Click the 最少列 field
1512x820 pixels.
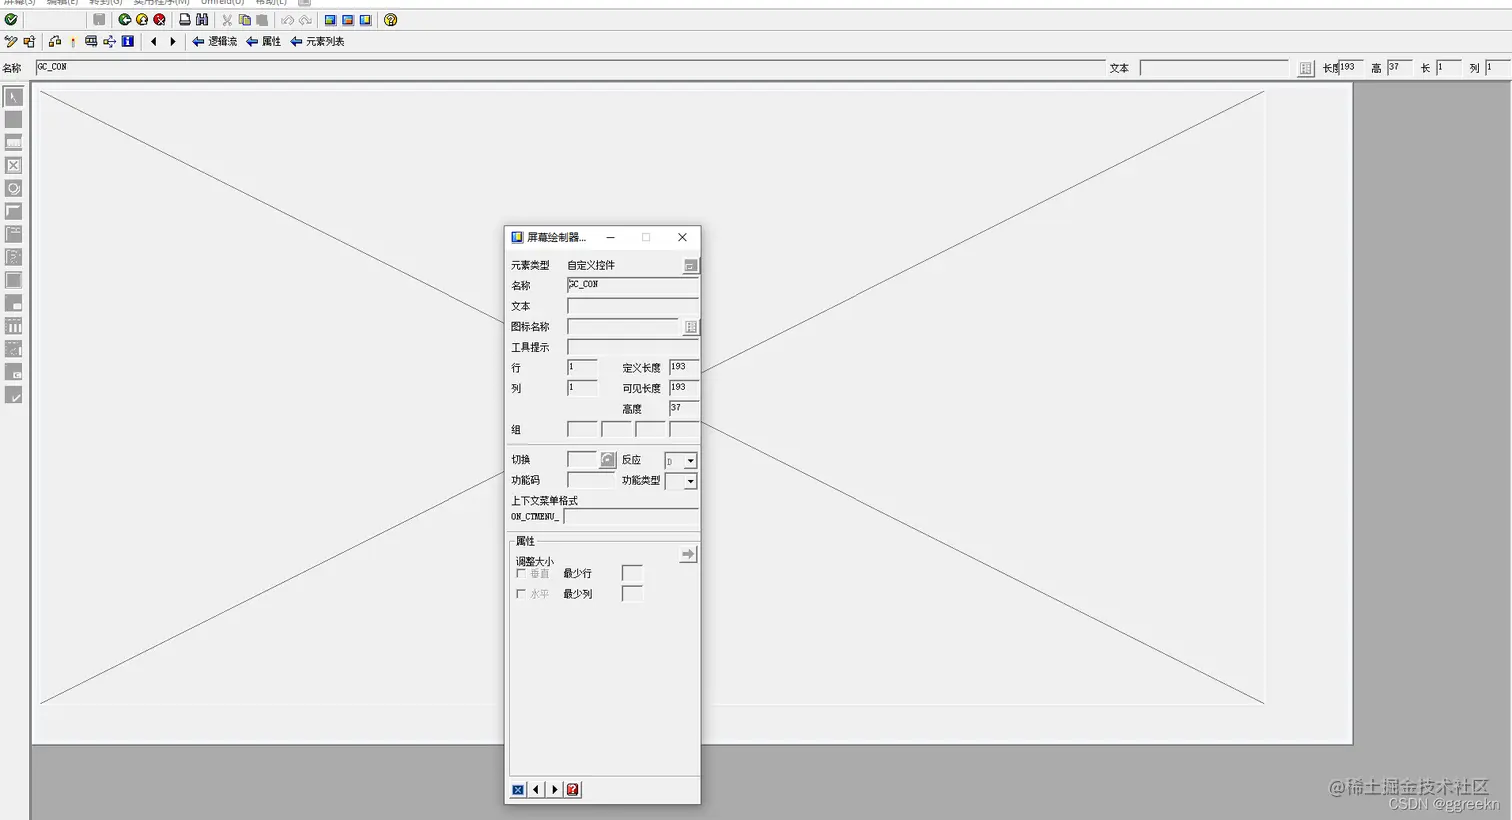point(632,594)
